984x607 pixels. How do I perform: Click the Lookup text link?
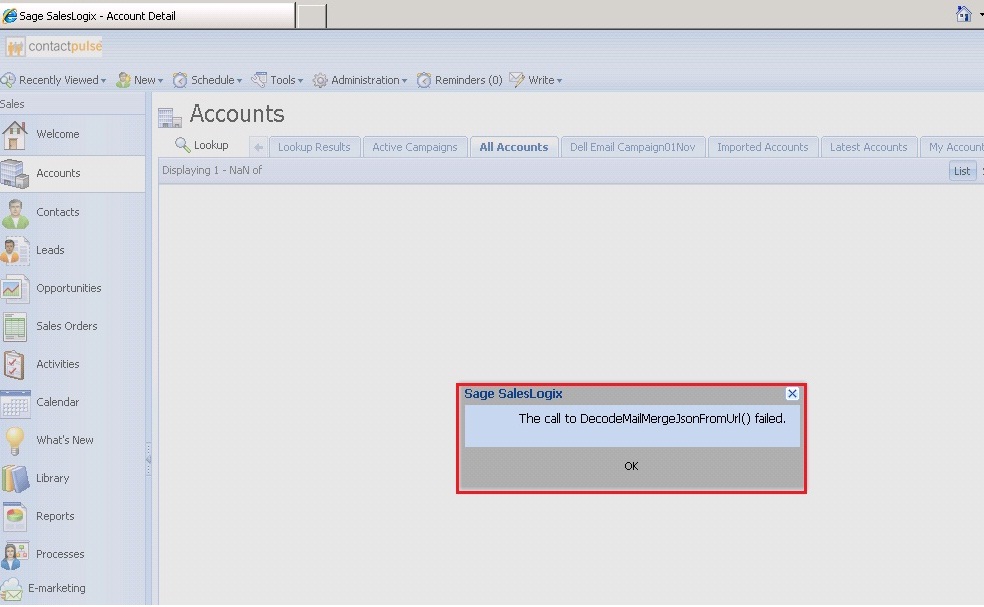tap(211, 145)
